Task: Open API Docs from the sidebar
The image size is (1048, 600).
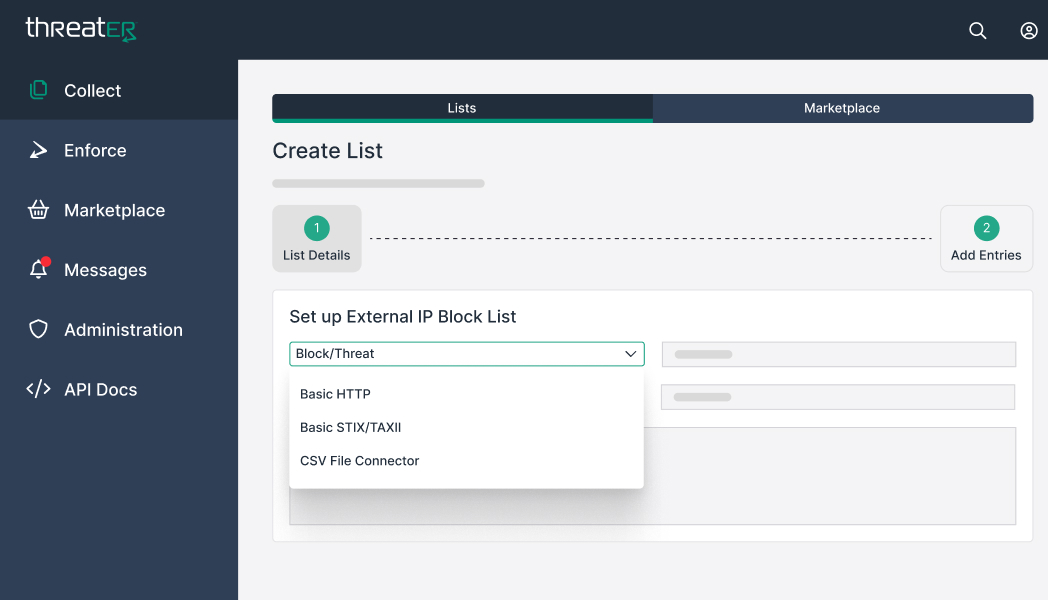Action: 100,390
